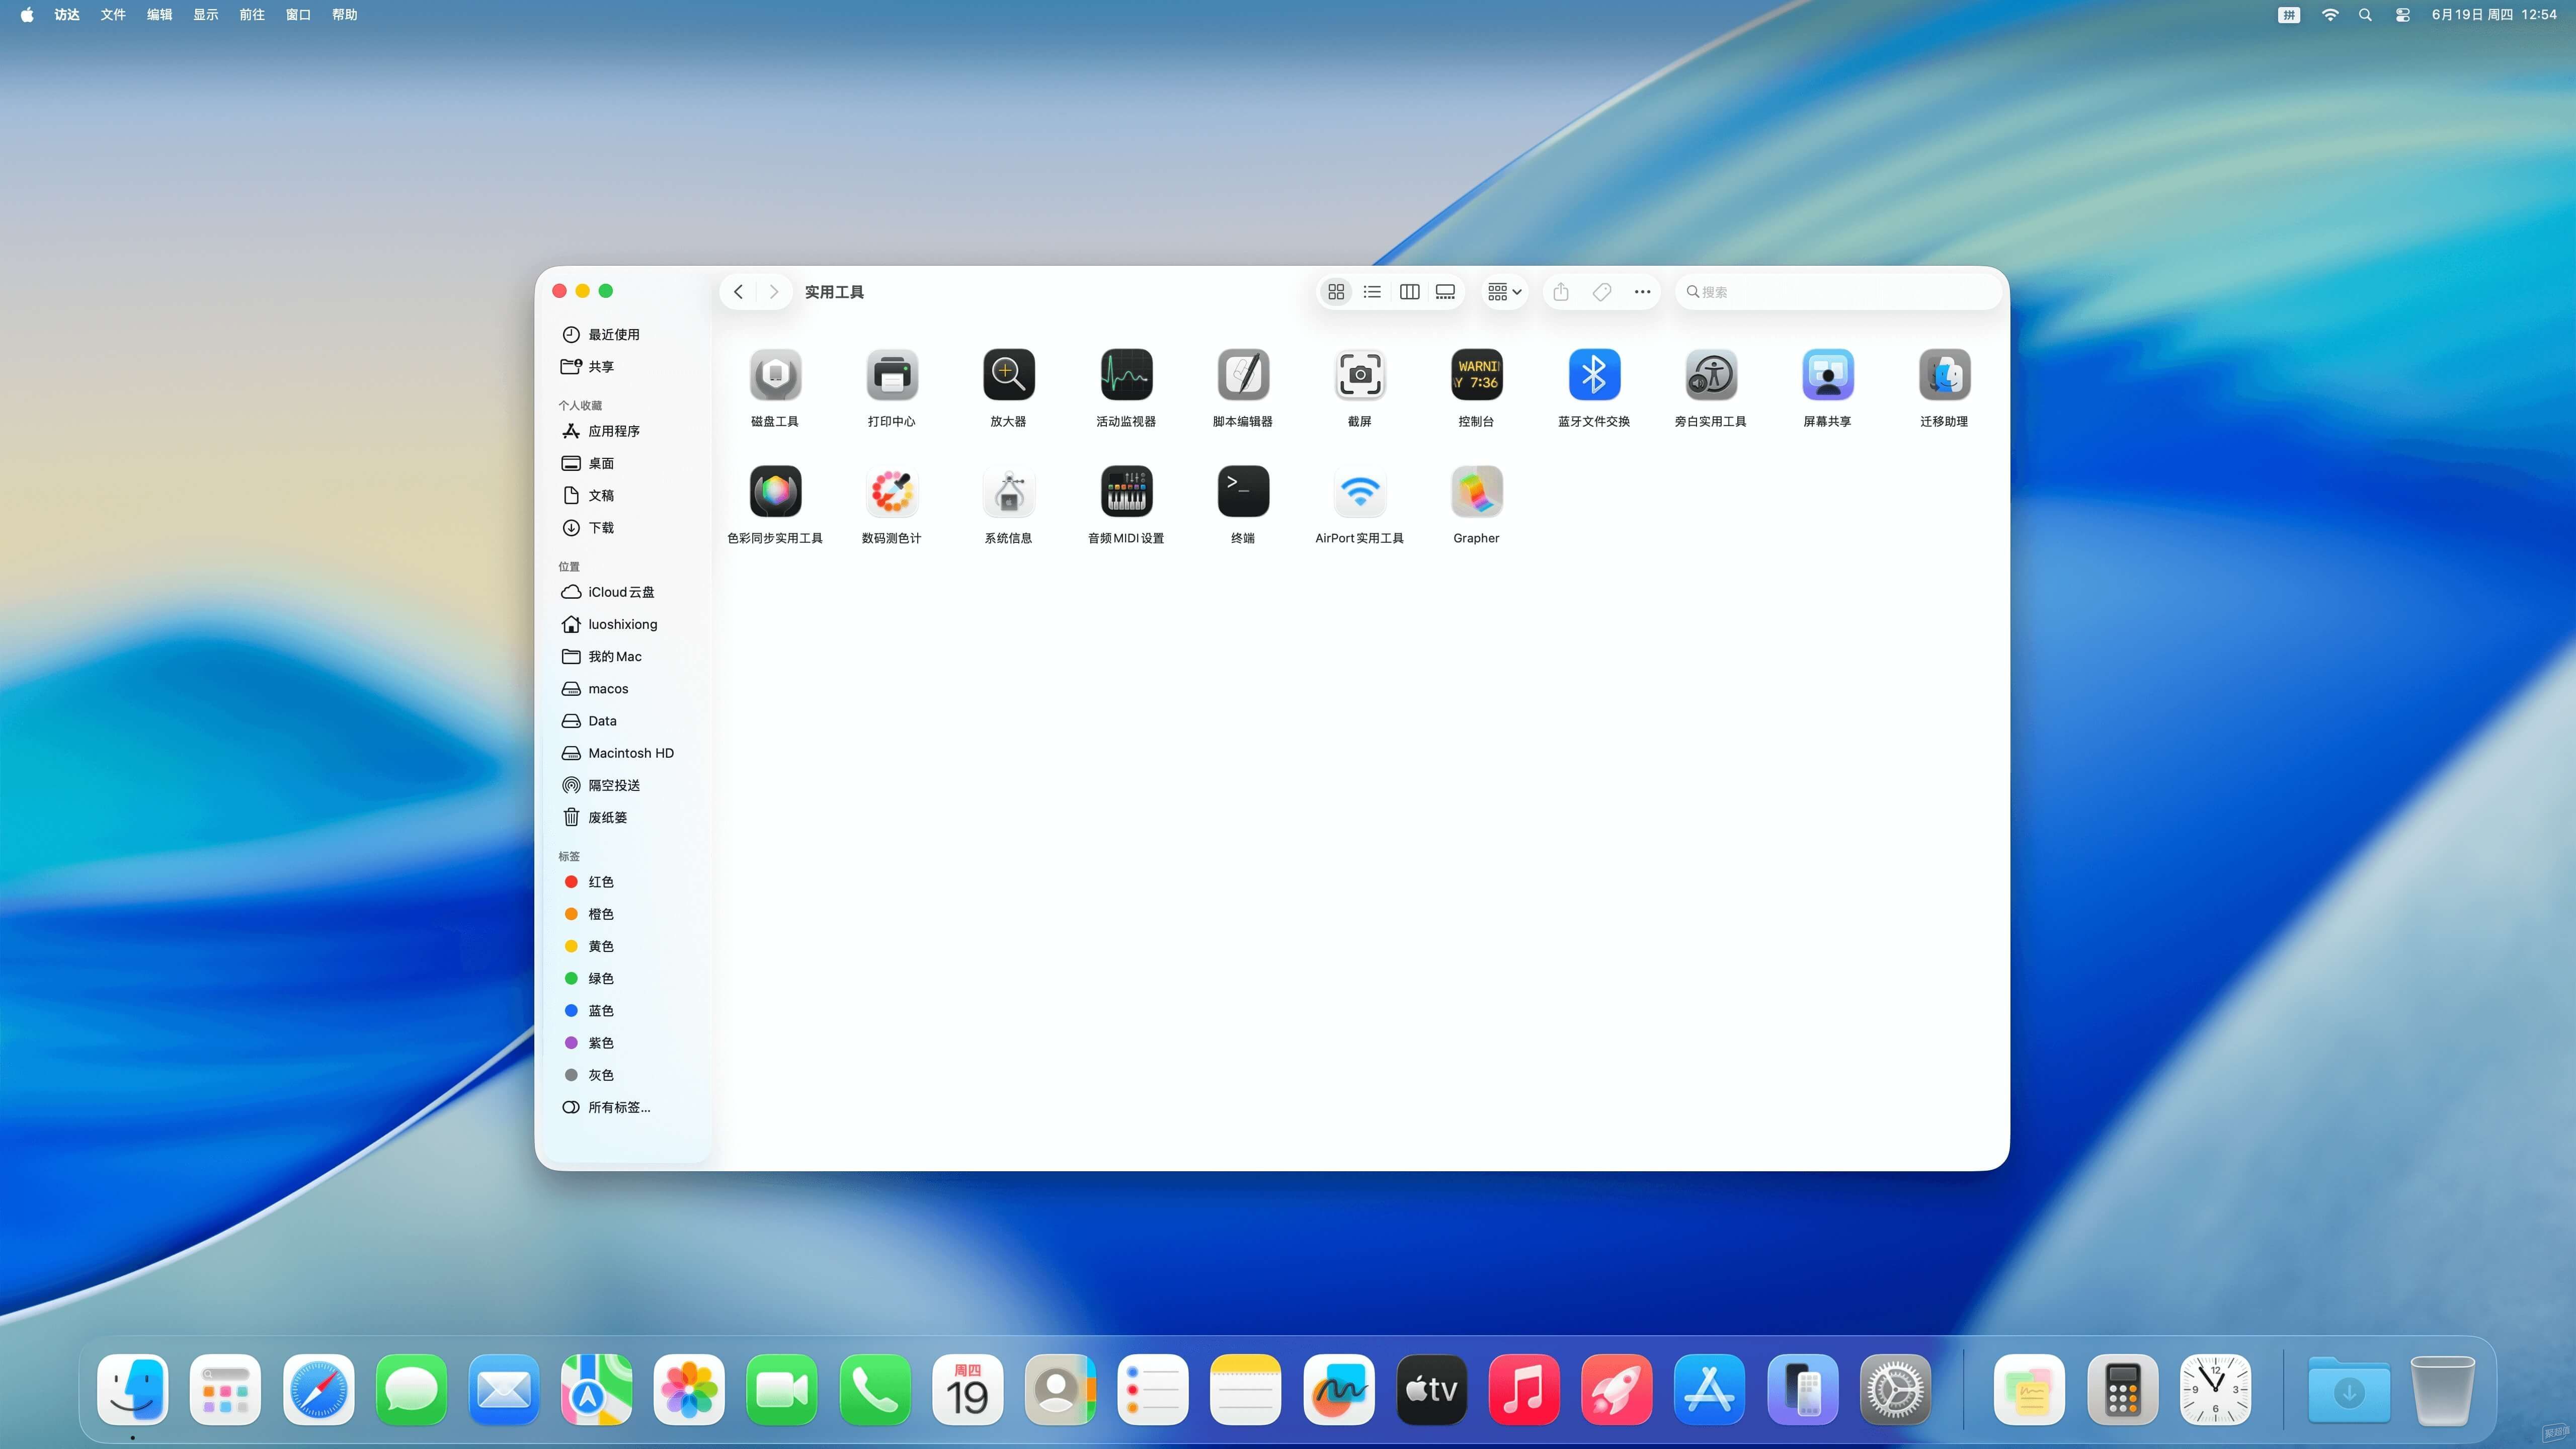Viewport: 2576px width, 1449px height.
Task: Select the Audio MIDI Setup (音频MIDI设置) icon
Action: [1126, 491]
